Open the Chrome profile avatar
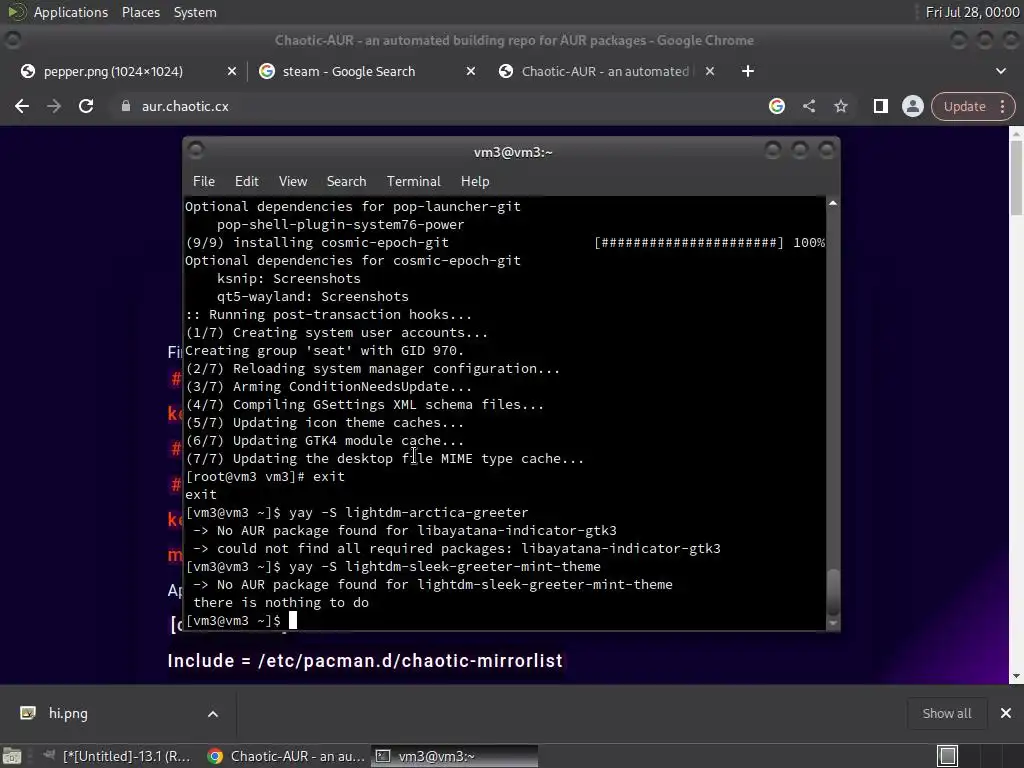 (x=912, y=106)
